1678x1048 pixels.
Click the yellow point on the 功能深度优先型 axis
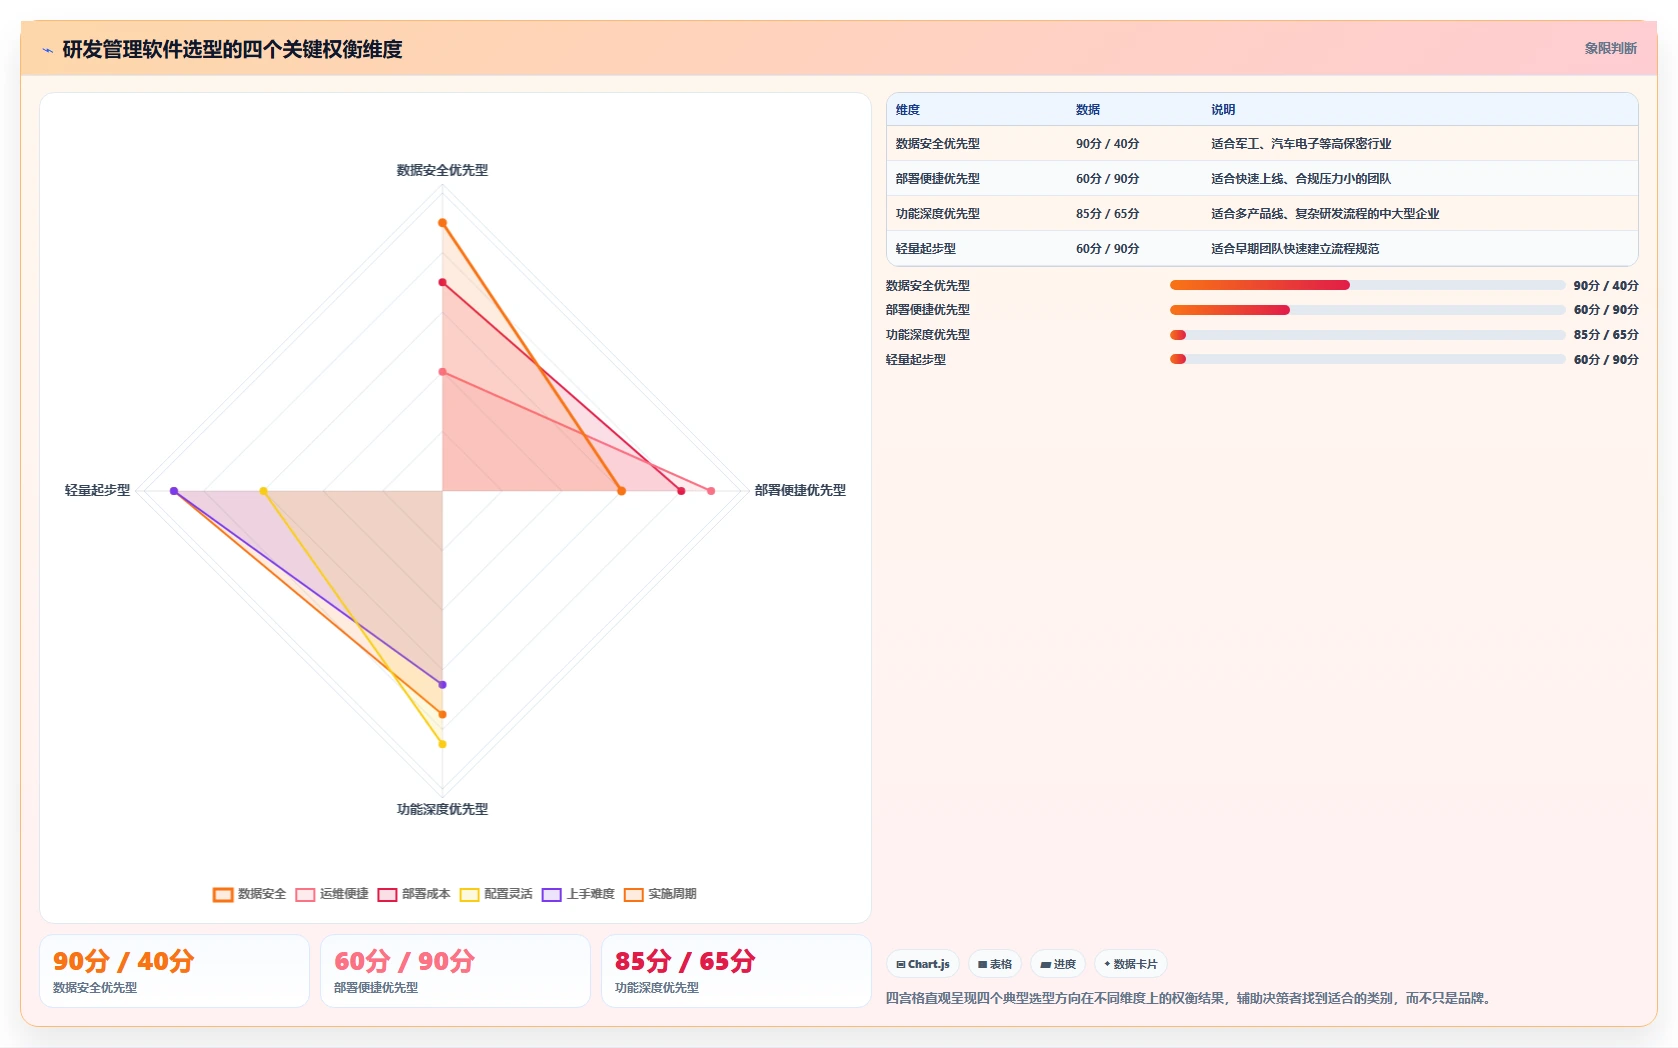pyautogui.click(x=442, y=744)
